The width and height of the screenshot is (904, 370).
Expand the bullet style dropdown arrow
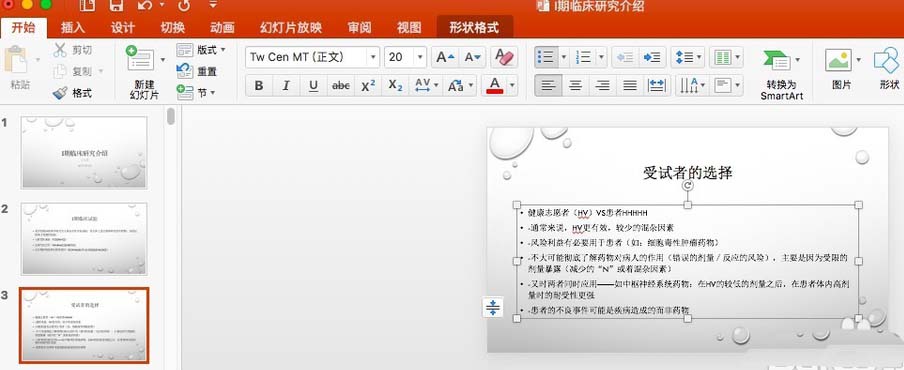click(563, 57)
